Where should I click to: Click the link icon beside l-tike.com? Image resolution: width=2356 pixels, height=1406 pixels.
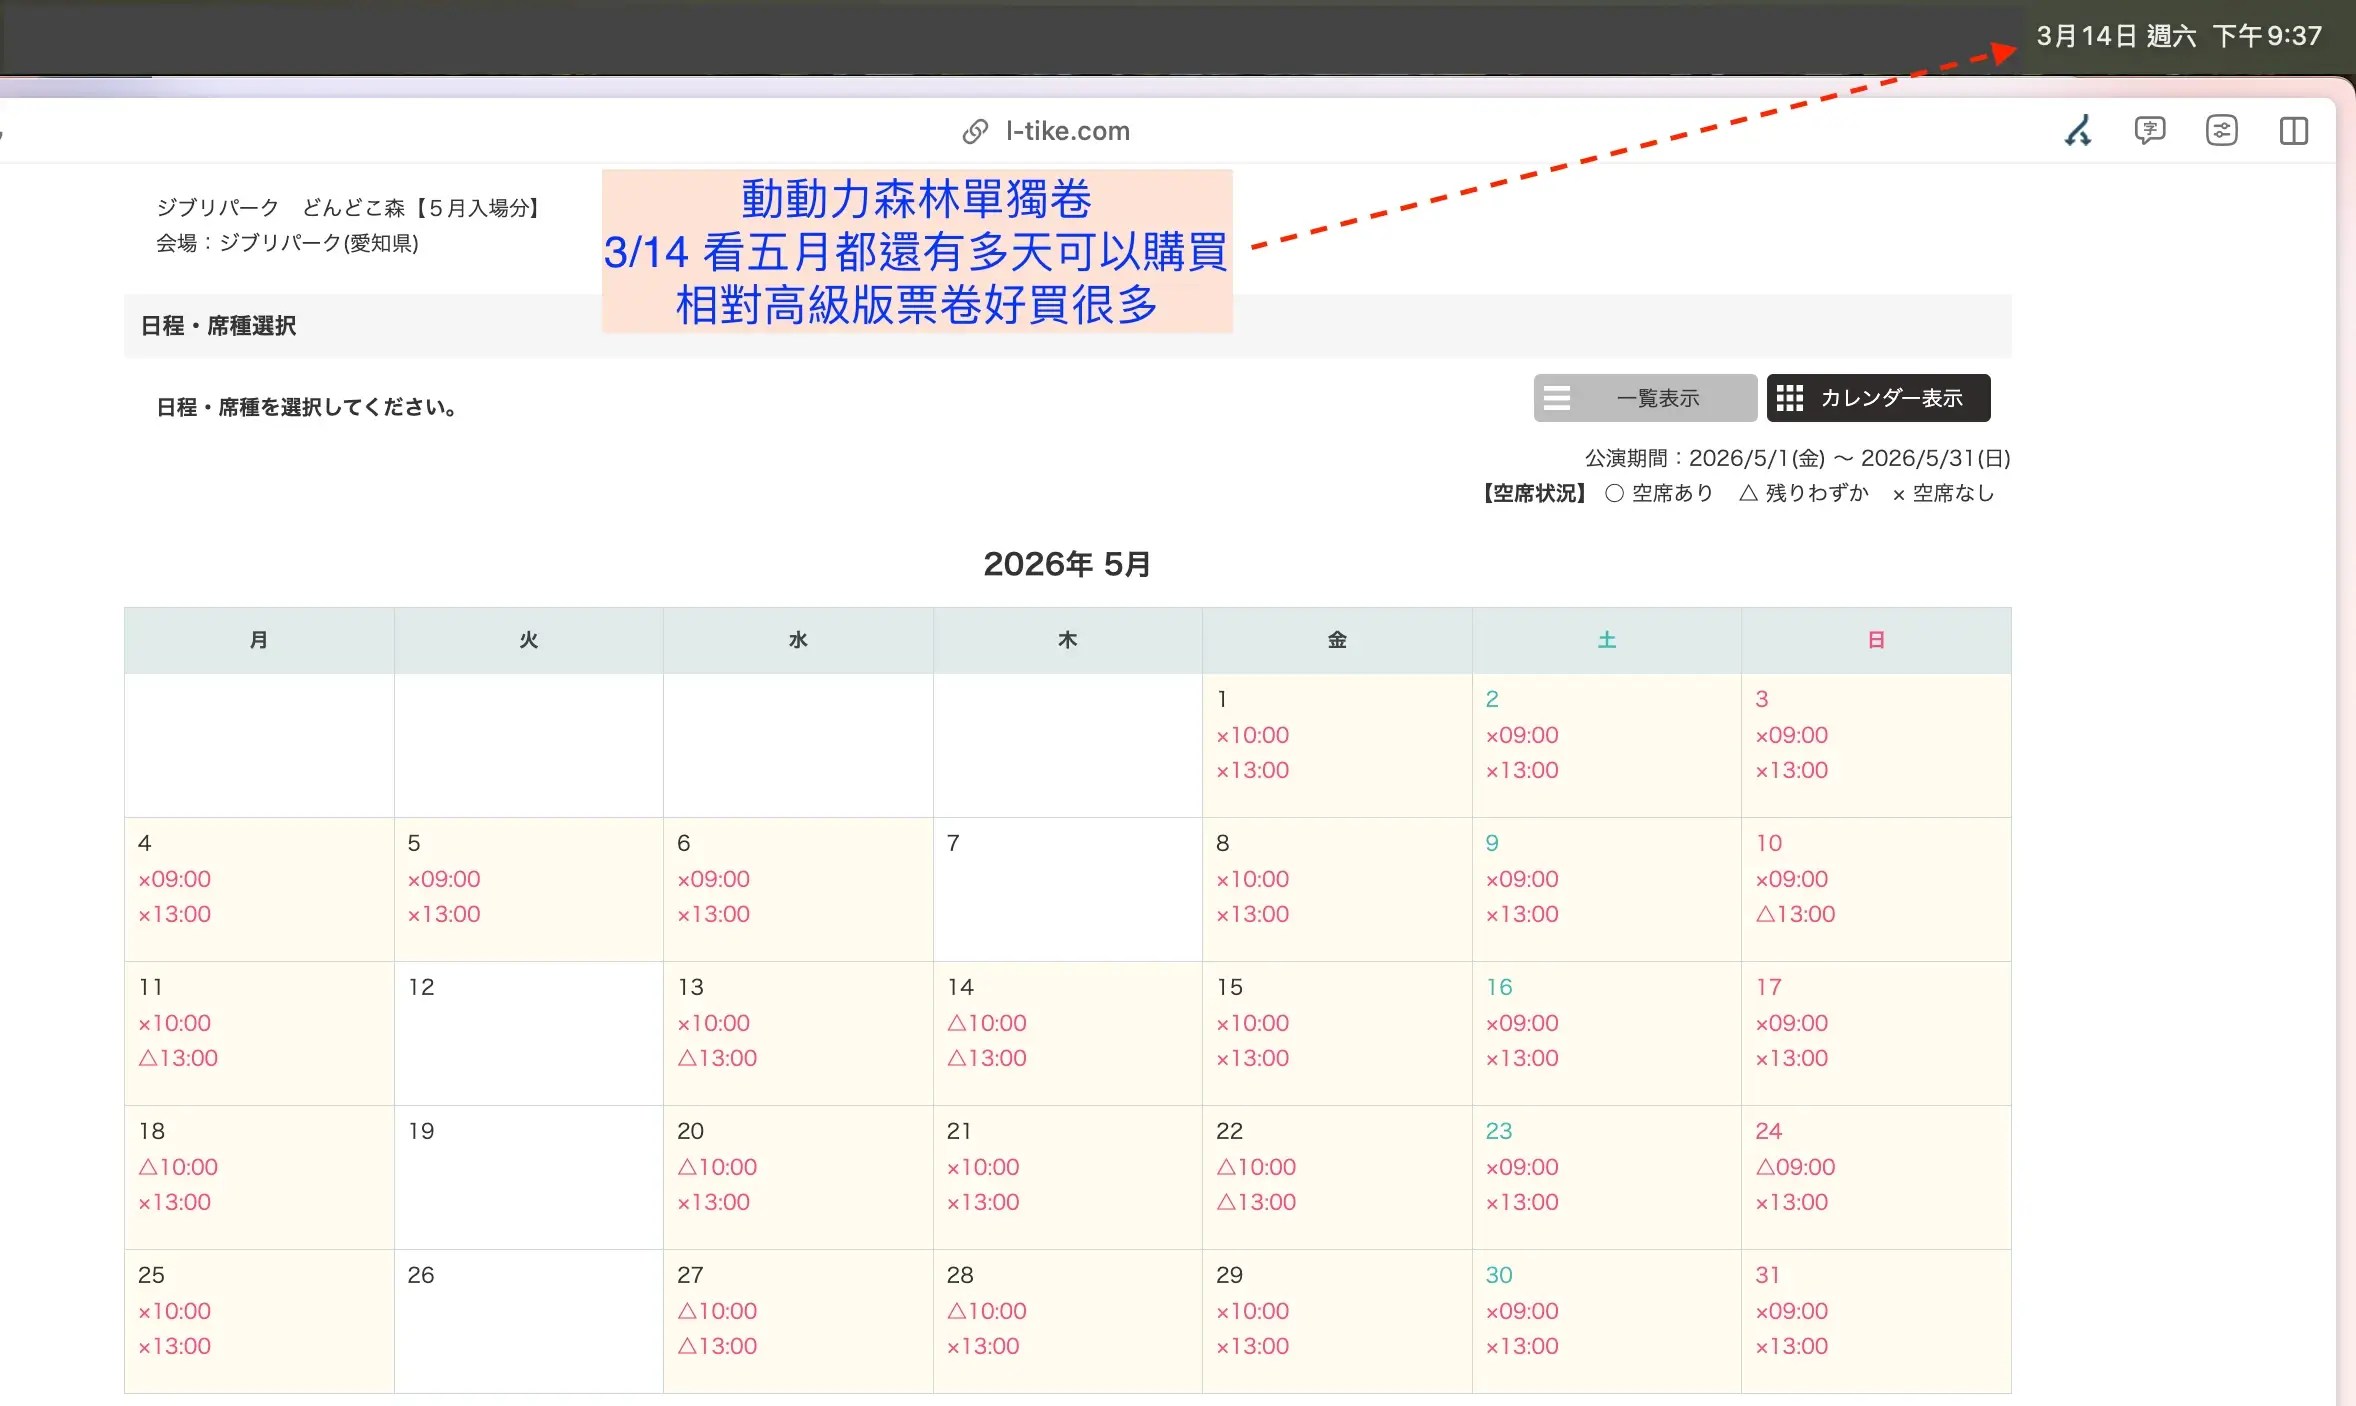975,130
